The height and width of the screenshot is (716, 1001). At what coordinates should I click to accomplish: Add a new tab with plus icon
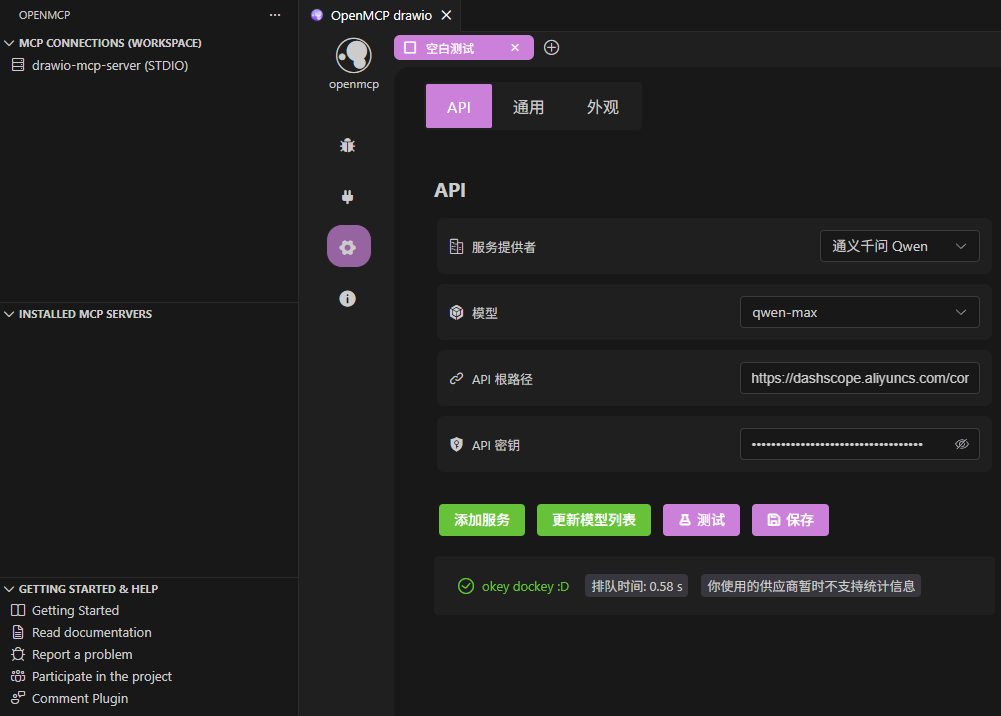[x=552, y=48]
